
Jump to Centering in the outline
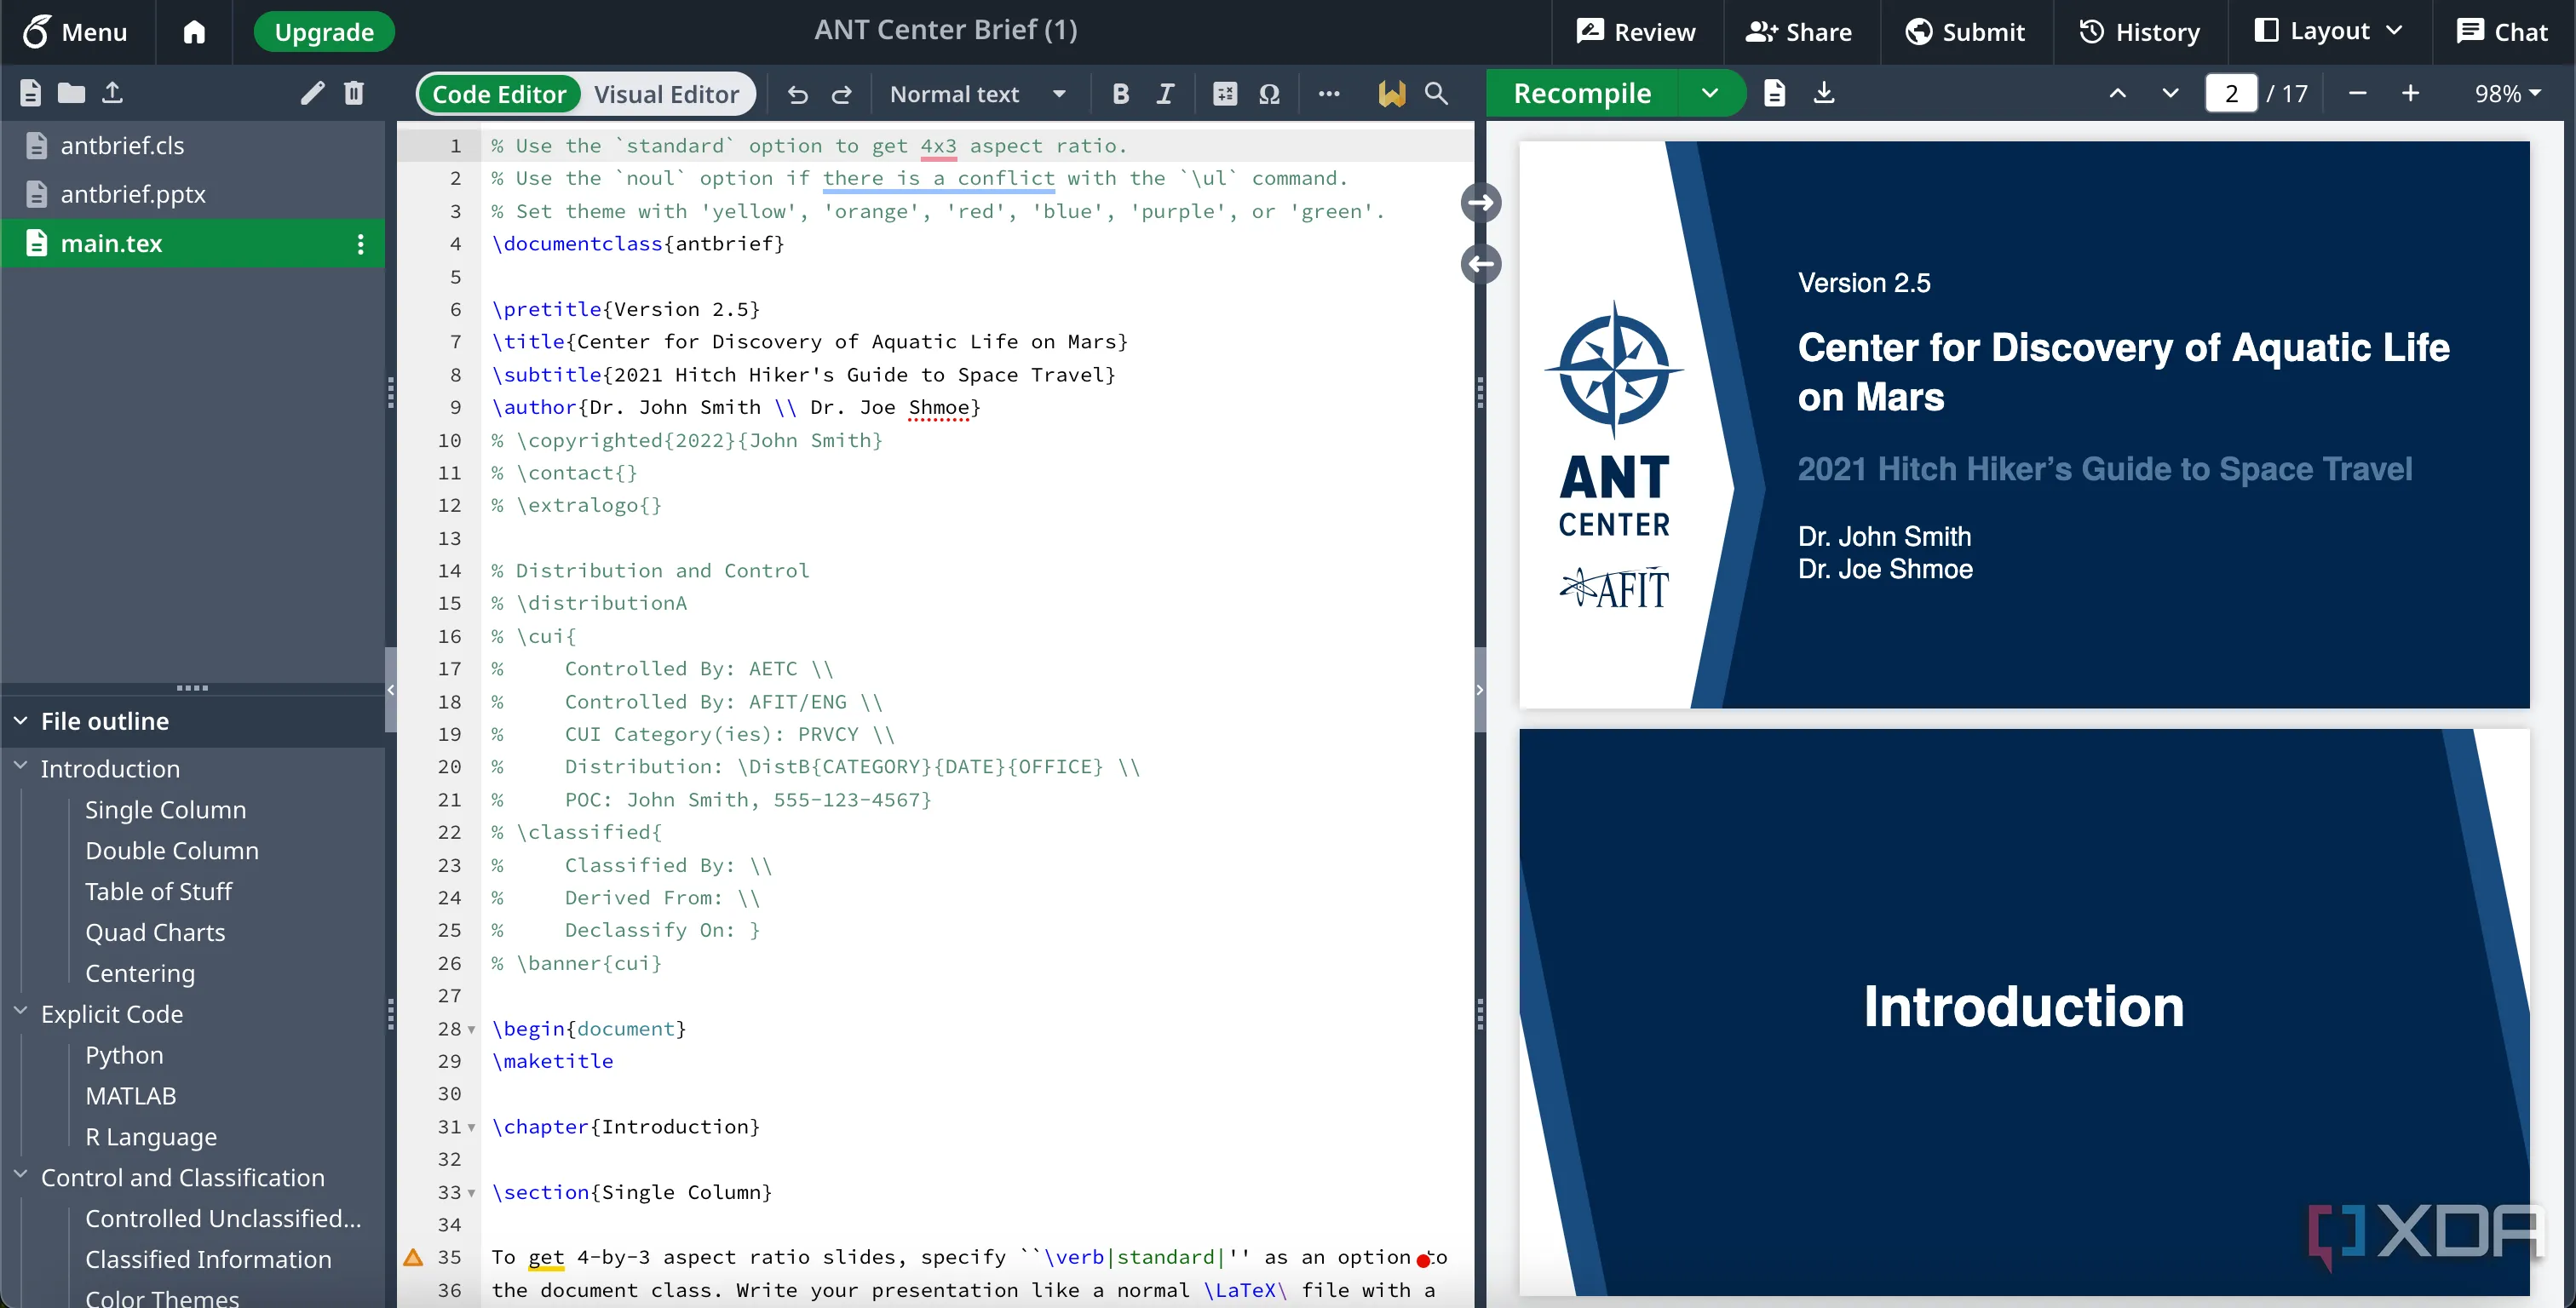click(x=140, y=974)
